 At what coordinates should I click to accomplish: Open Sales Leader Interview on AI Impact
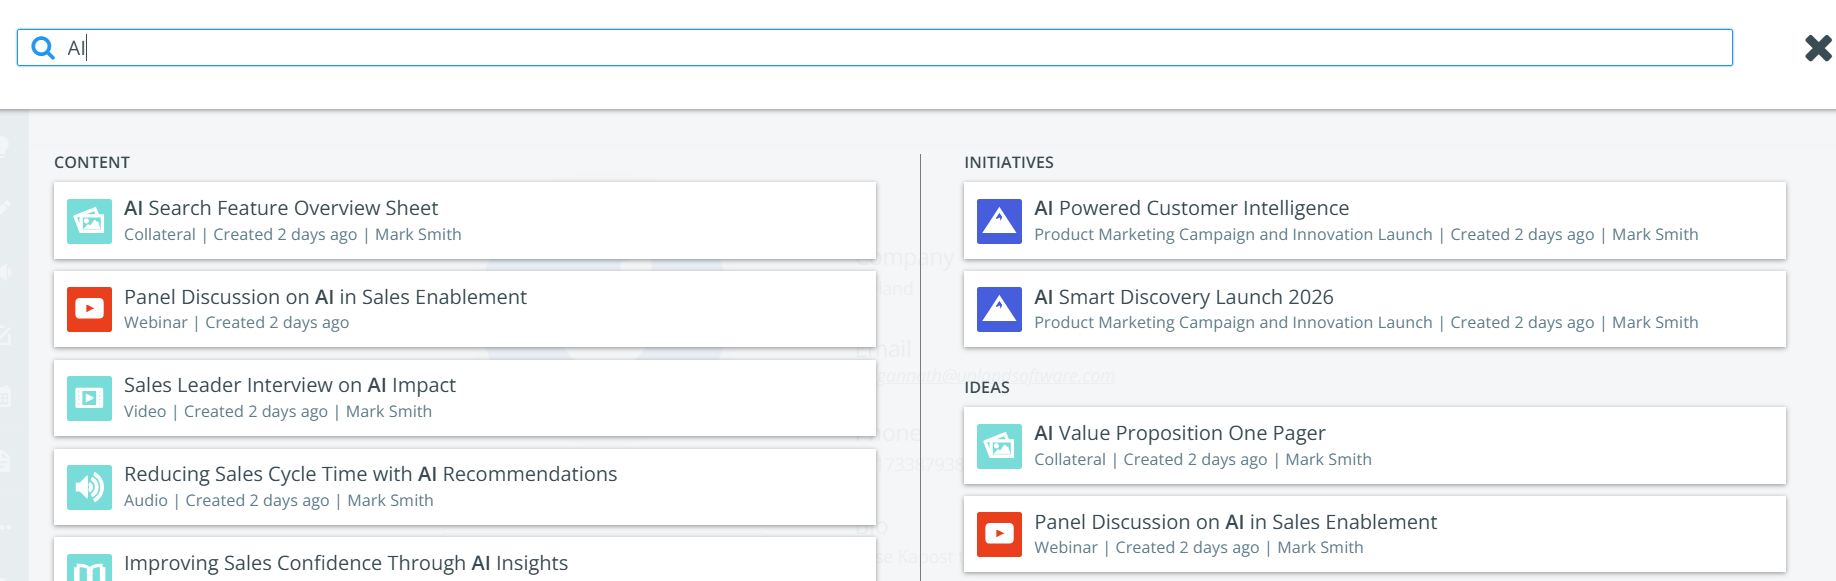tap(289, 385)
